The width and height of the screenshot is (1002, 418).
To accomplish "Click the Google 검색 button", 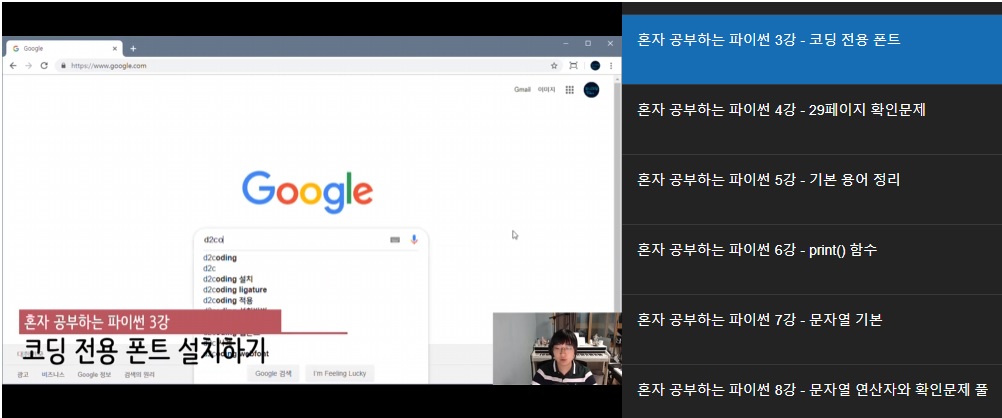I will (273, 373).
